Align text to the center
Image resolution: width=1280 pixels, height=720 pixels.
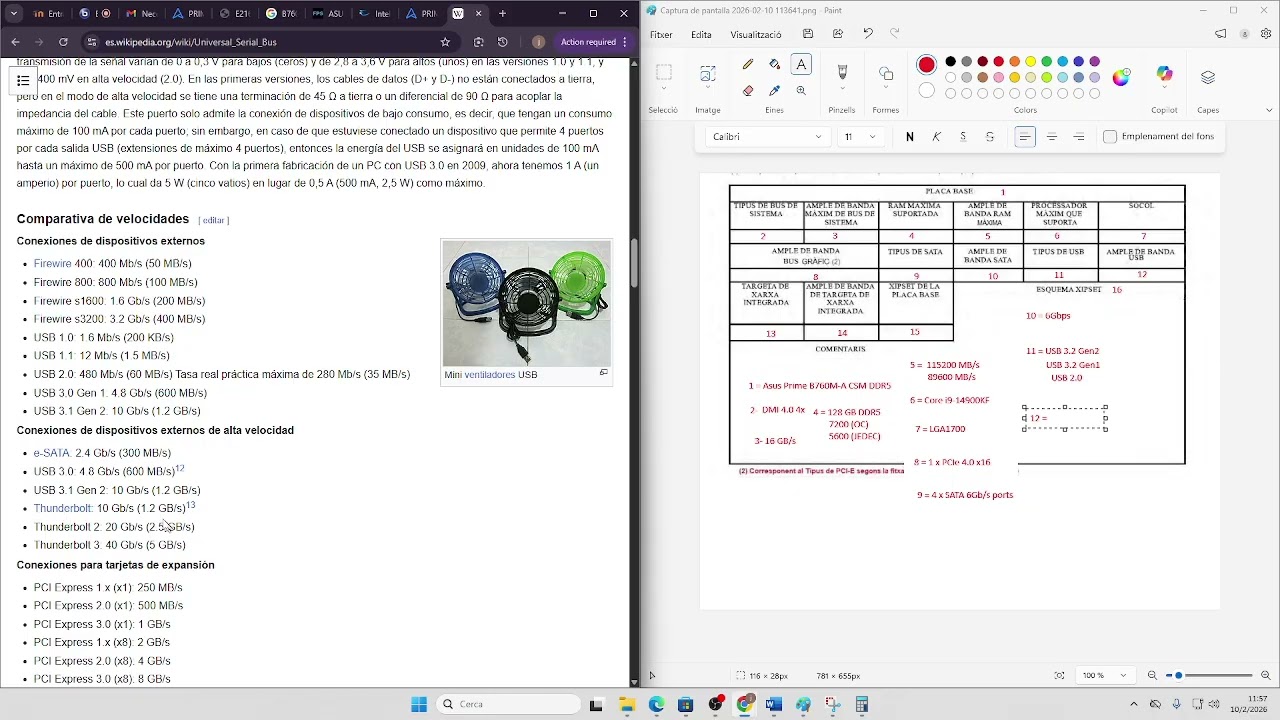point(1052,137)
